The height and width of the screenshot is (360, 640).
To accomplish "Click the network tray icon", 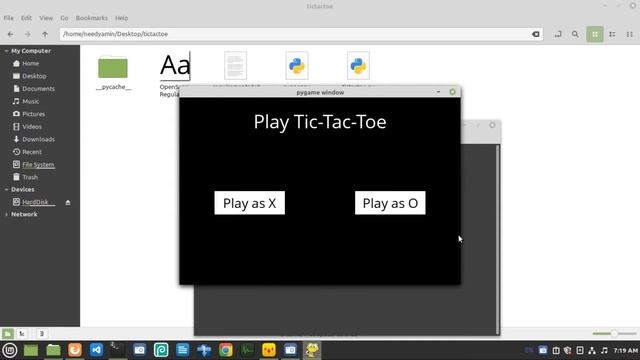I will (592, 351).
